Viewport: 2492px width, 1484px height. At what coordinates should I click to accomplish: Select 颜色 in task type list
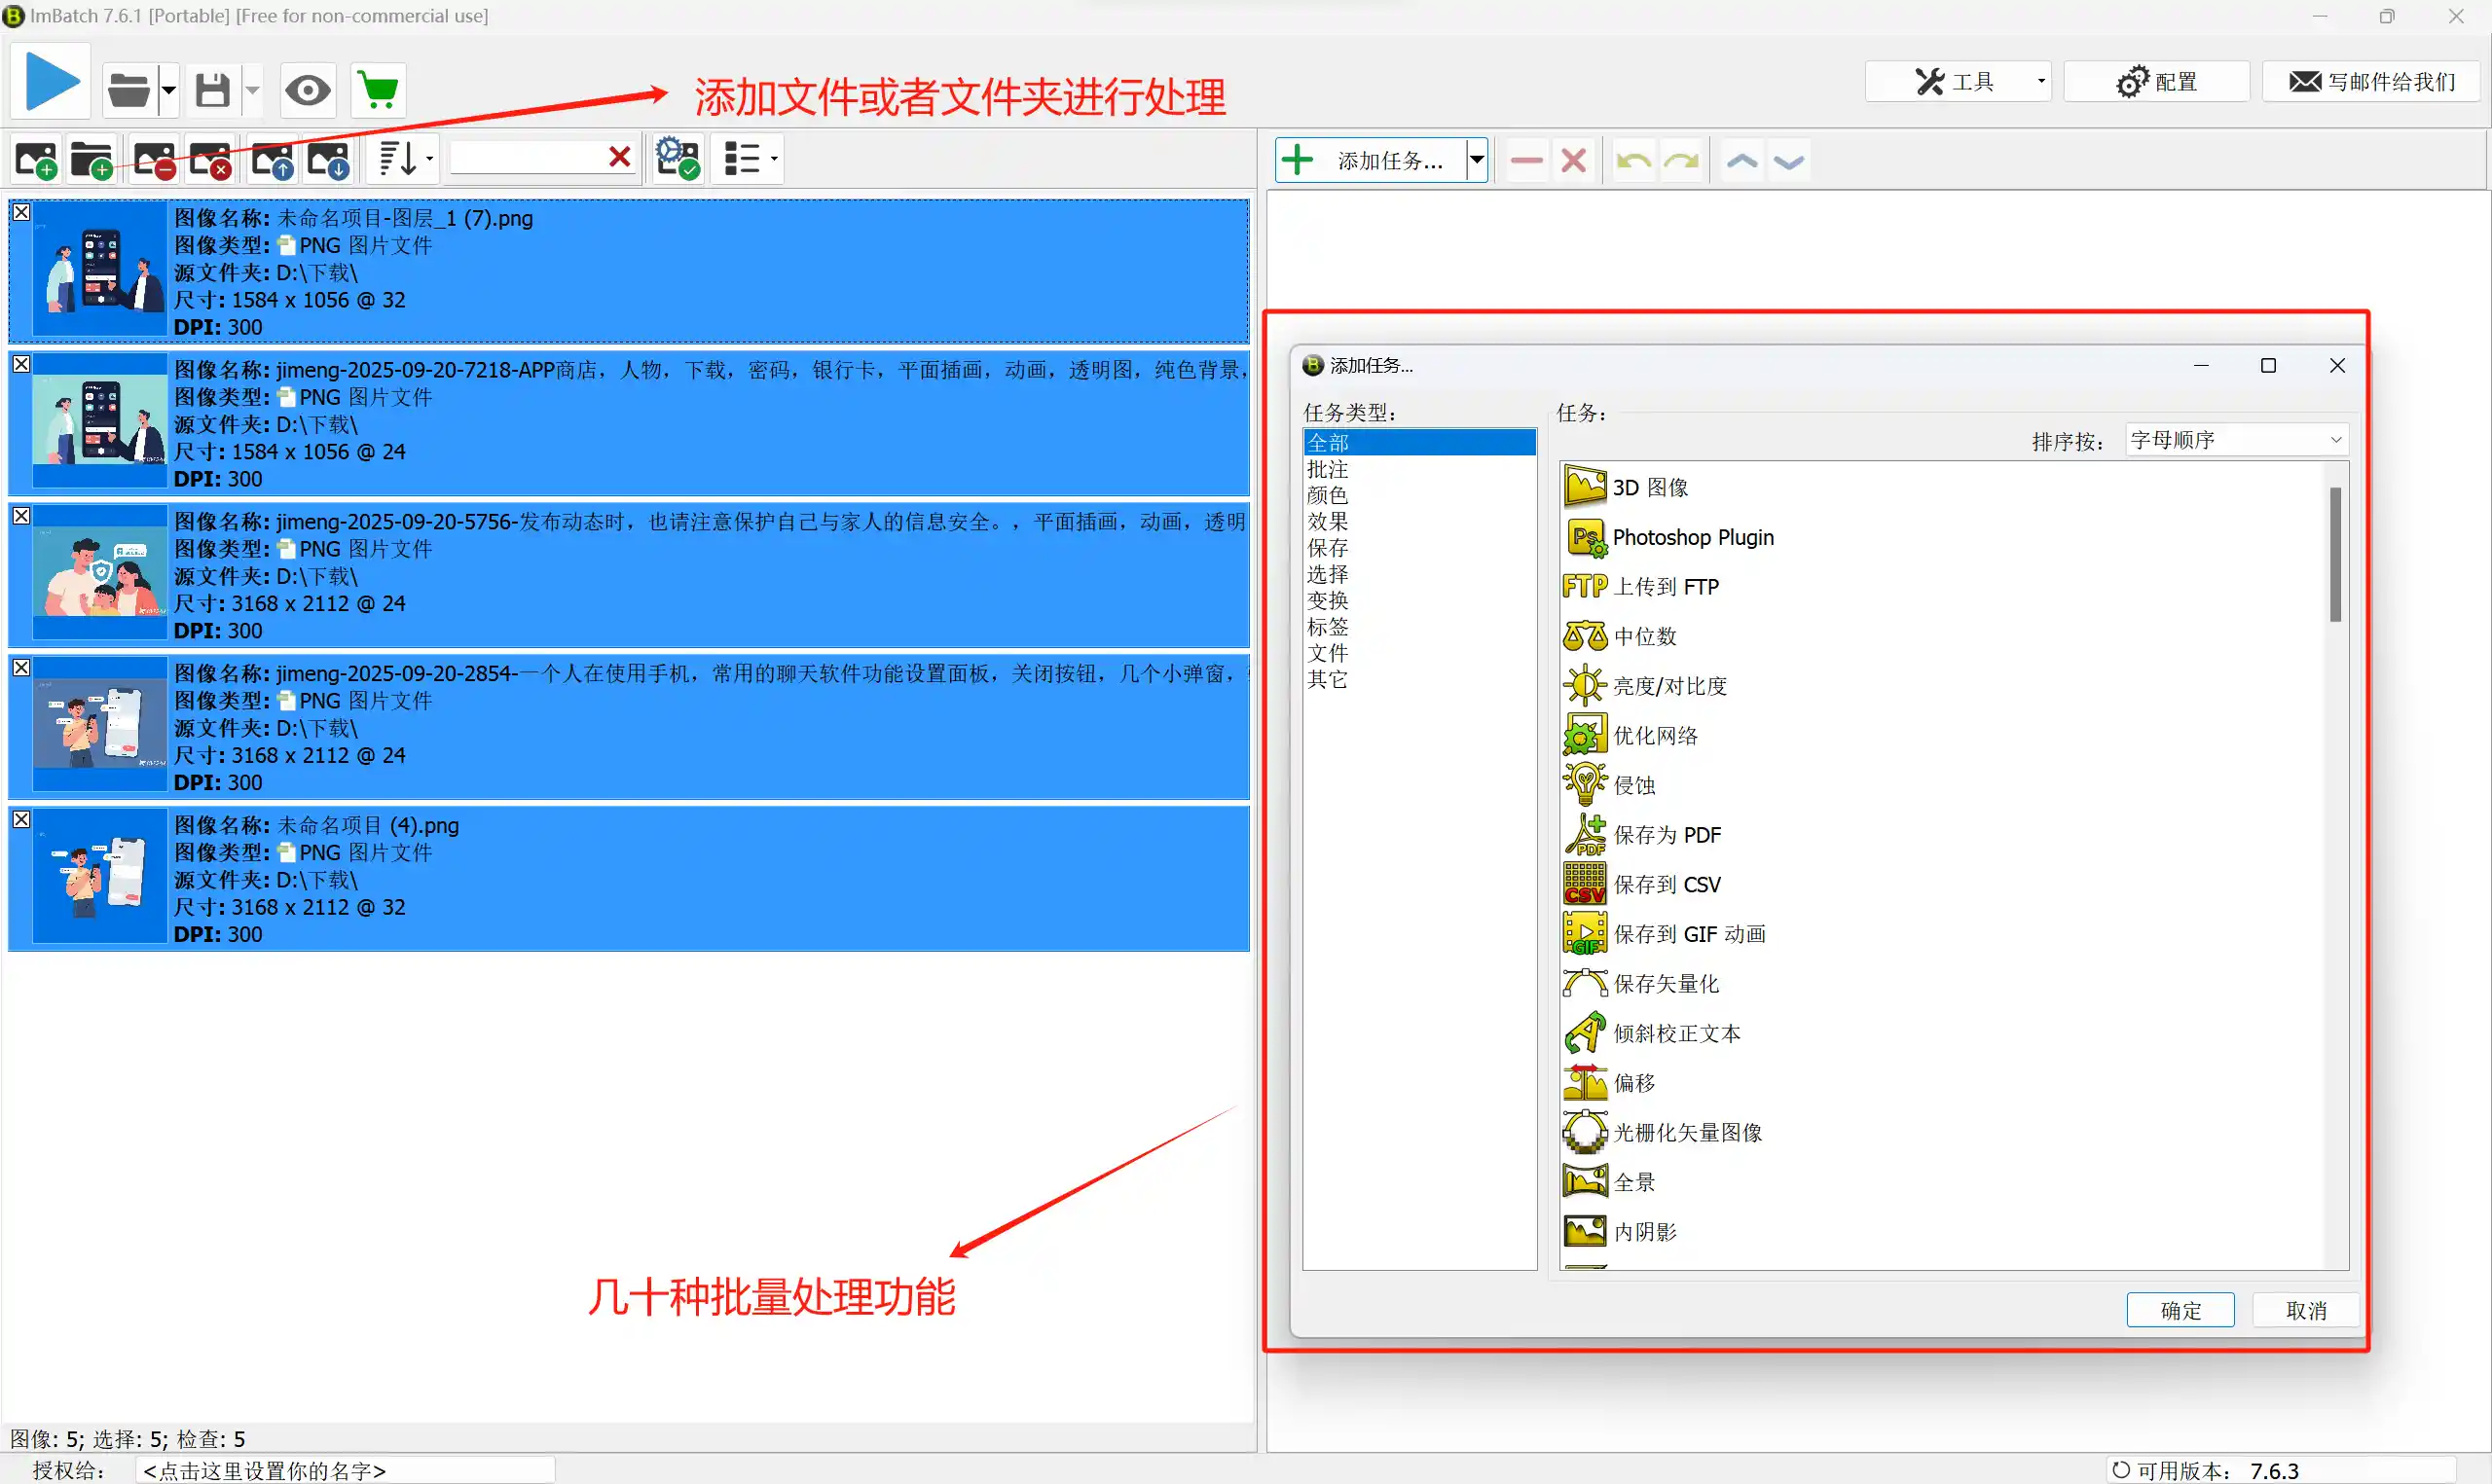[1327, 495]
